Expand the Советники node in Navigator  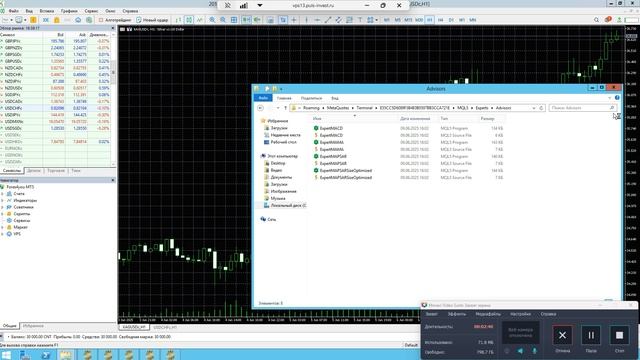pyautogui.click(x=2, y=207)
